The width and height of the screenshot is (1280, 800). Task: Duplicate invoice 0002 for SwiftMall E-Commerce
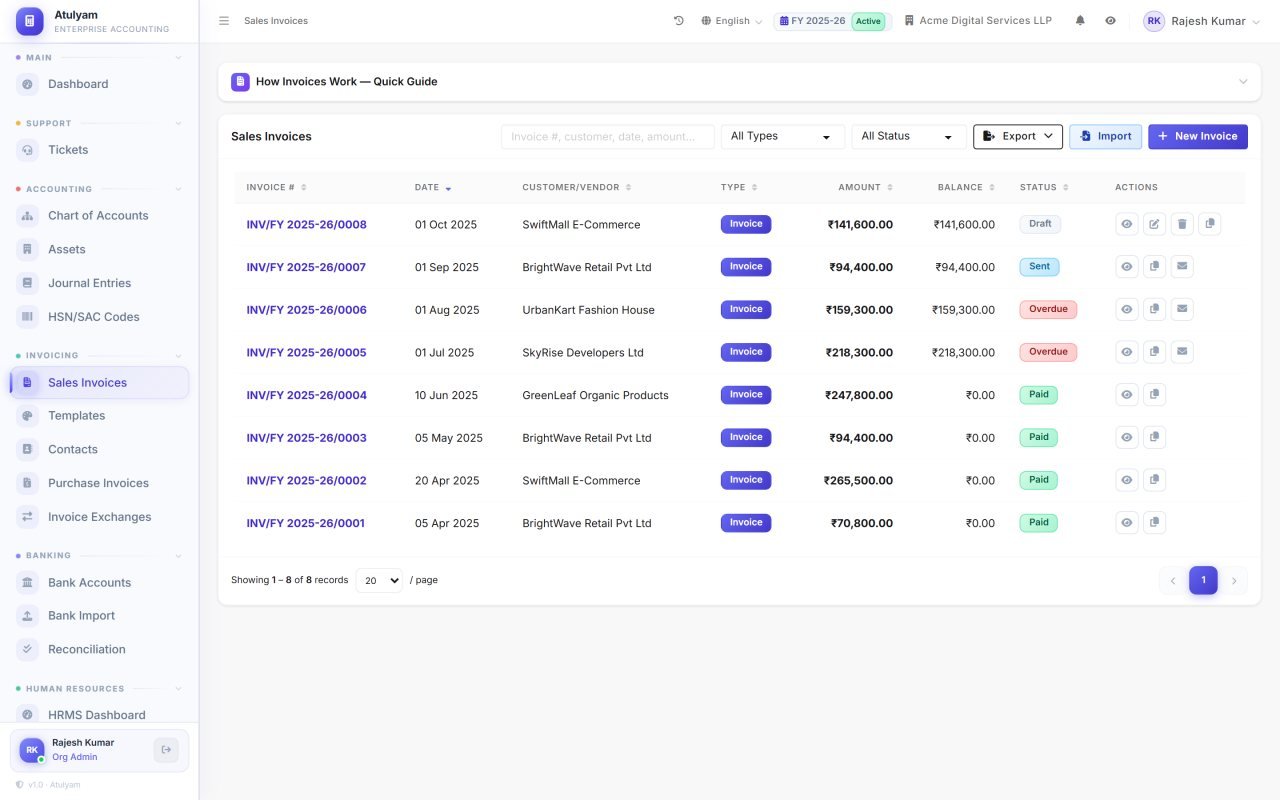tap(1154, 480)
